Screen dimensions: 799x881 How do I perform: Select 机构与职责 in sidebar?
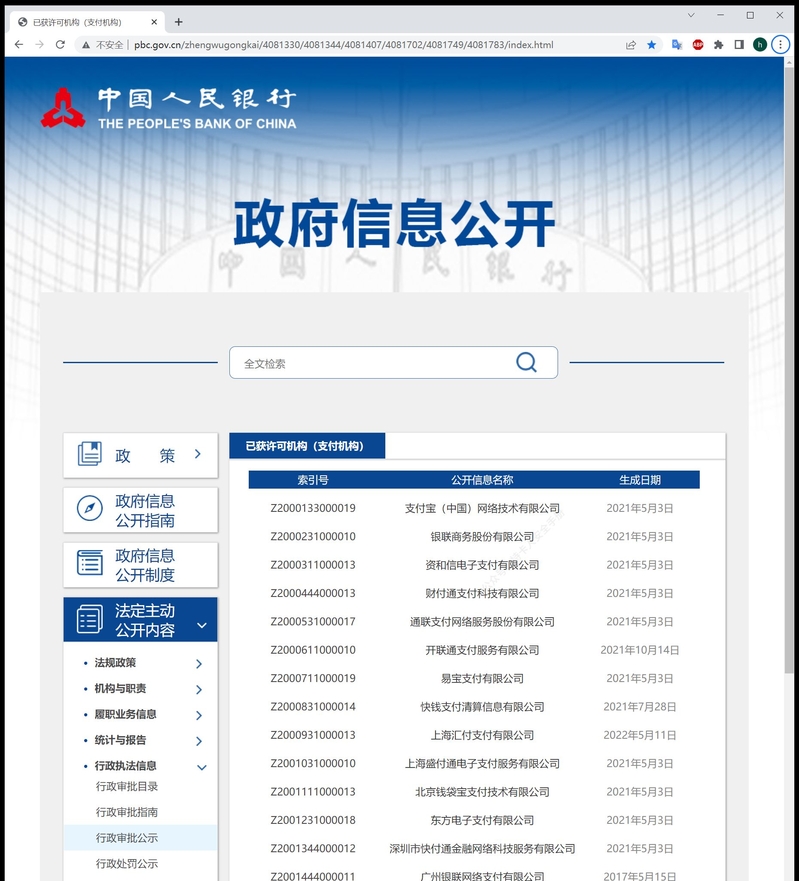(x=120, y=689)
